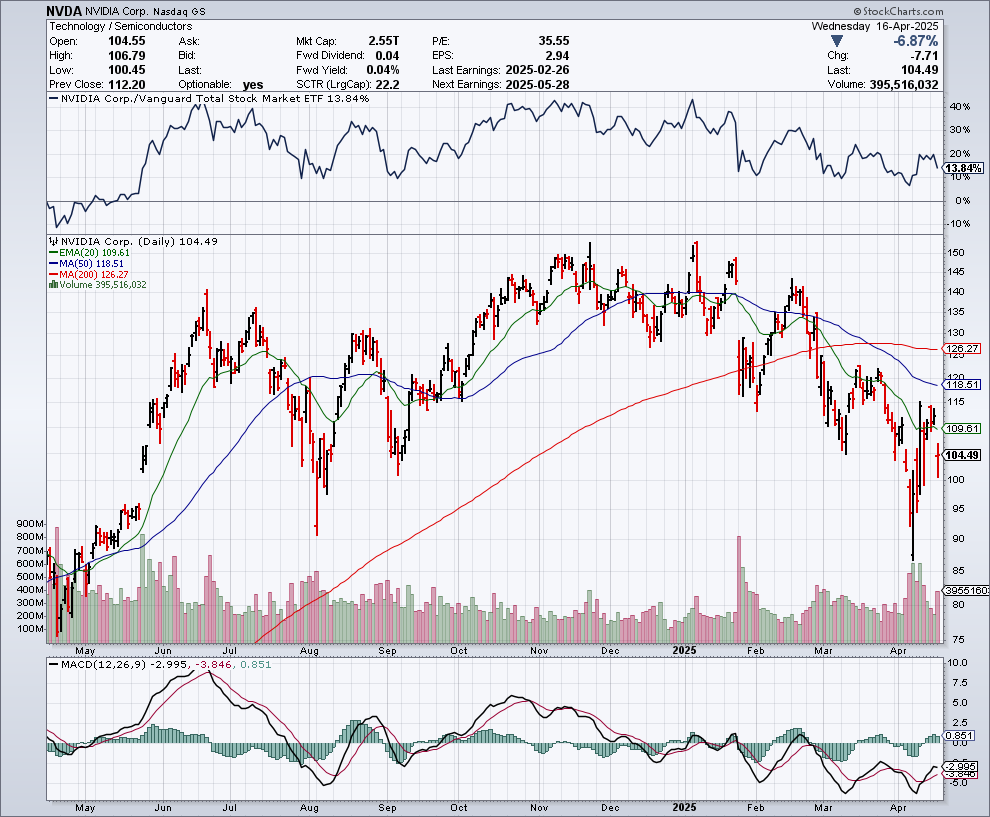Click the High value 106.79

pyautogui.click(x=126, y=56)
